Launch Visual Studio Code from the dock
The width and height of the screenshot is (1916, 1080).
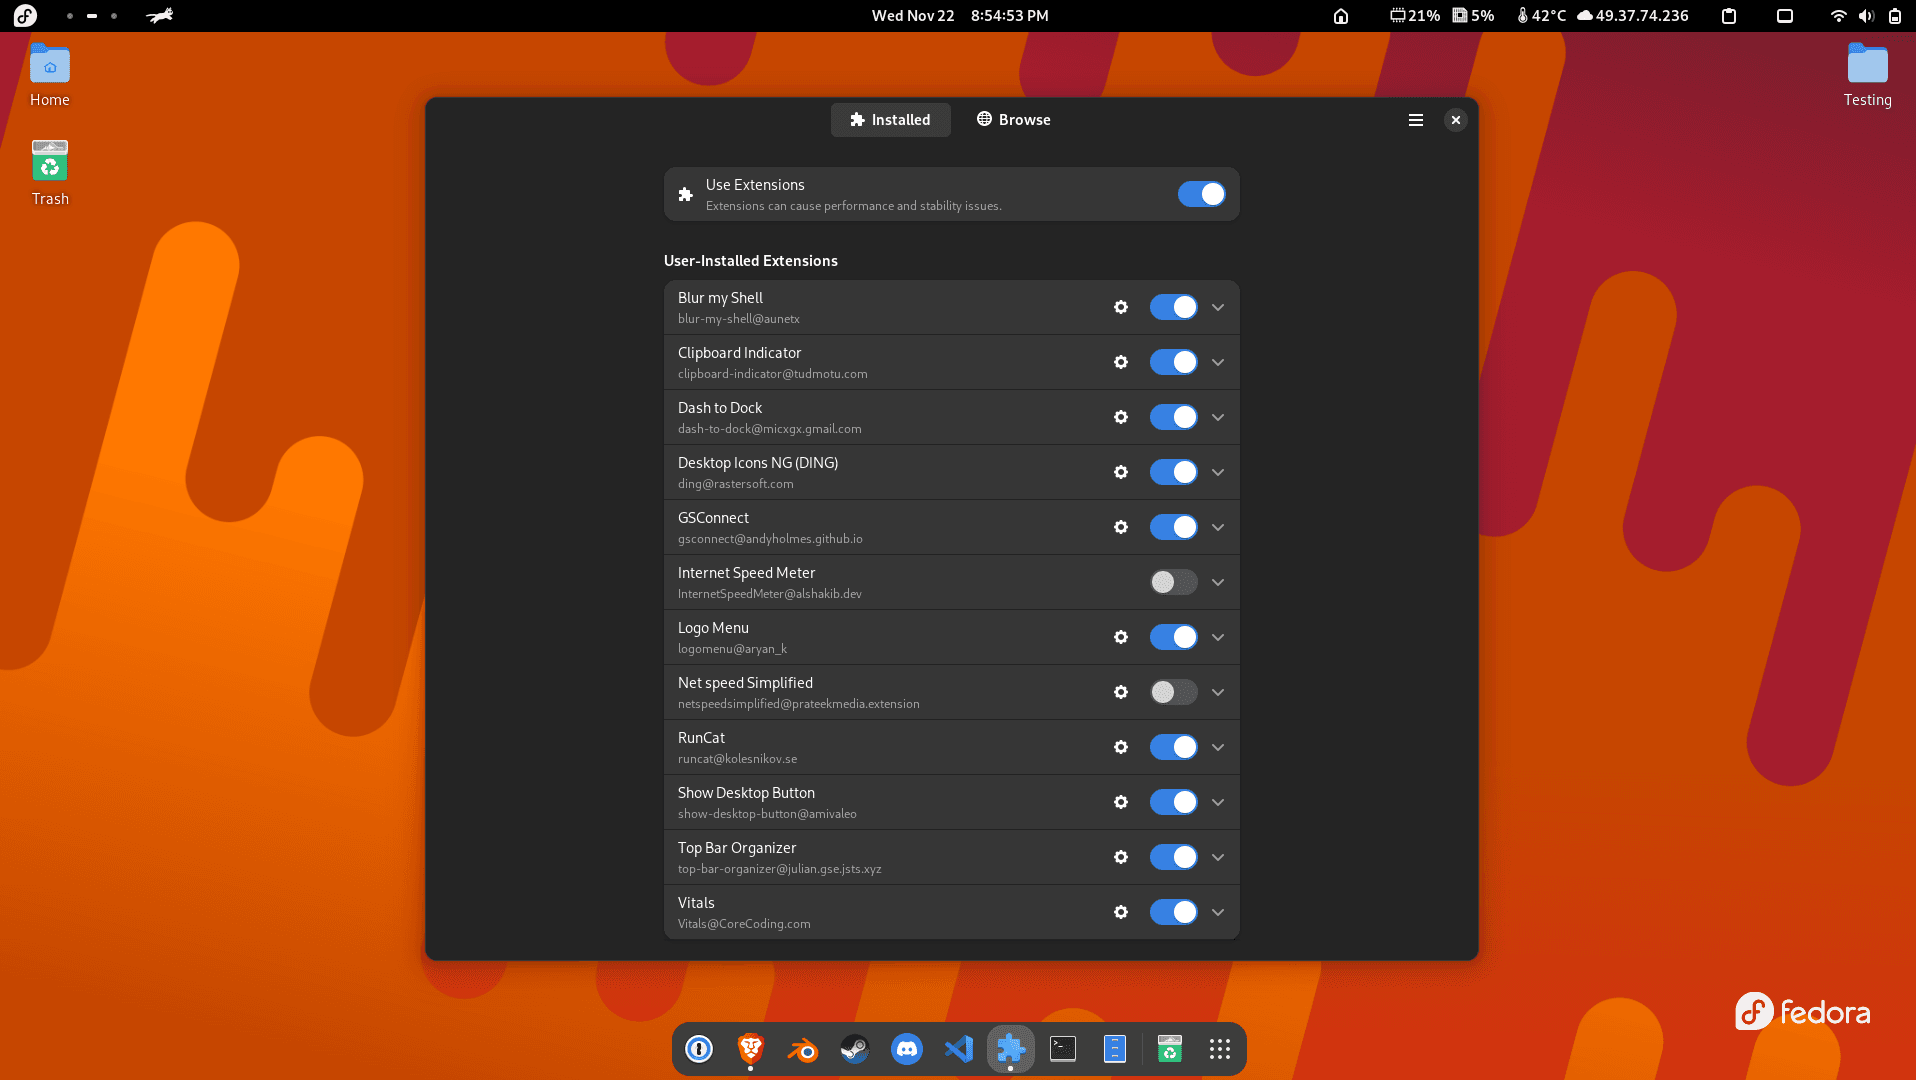pos(959,1049)
